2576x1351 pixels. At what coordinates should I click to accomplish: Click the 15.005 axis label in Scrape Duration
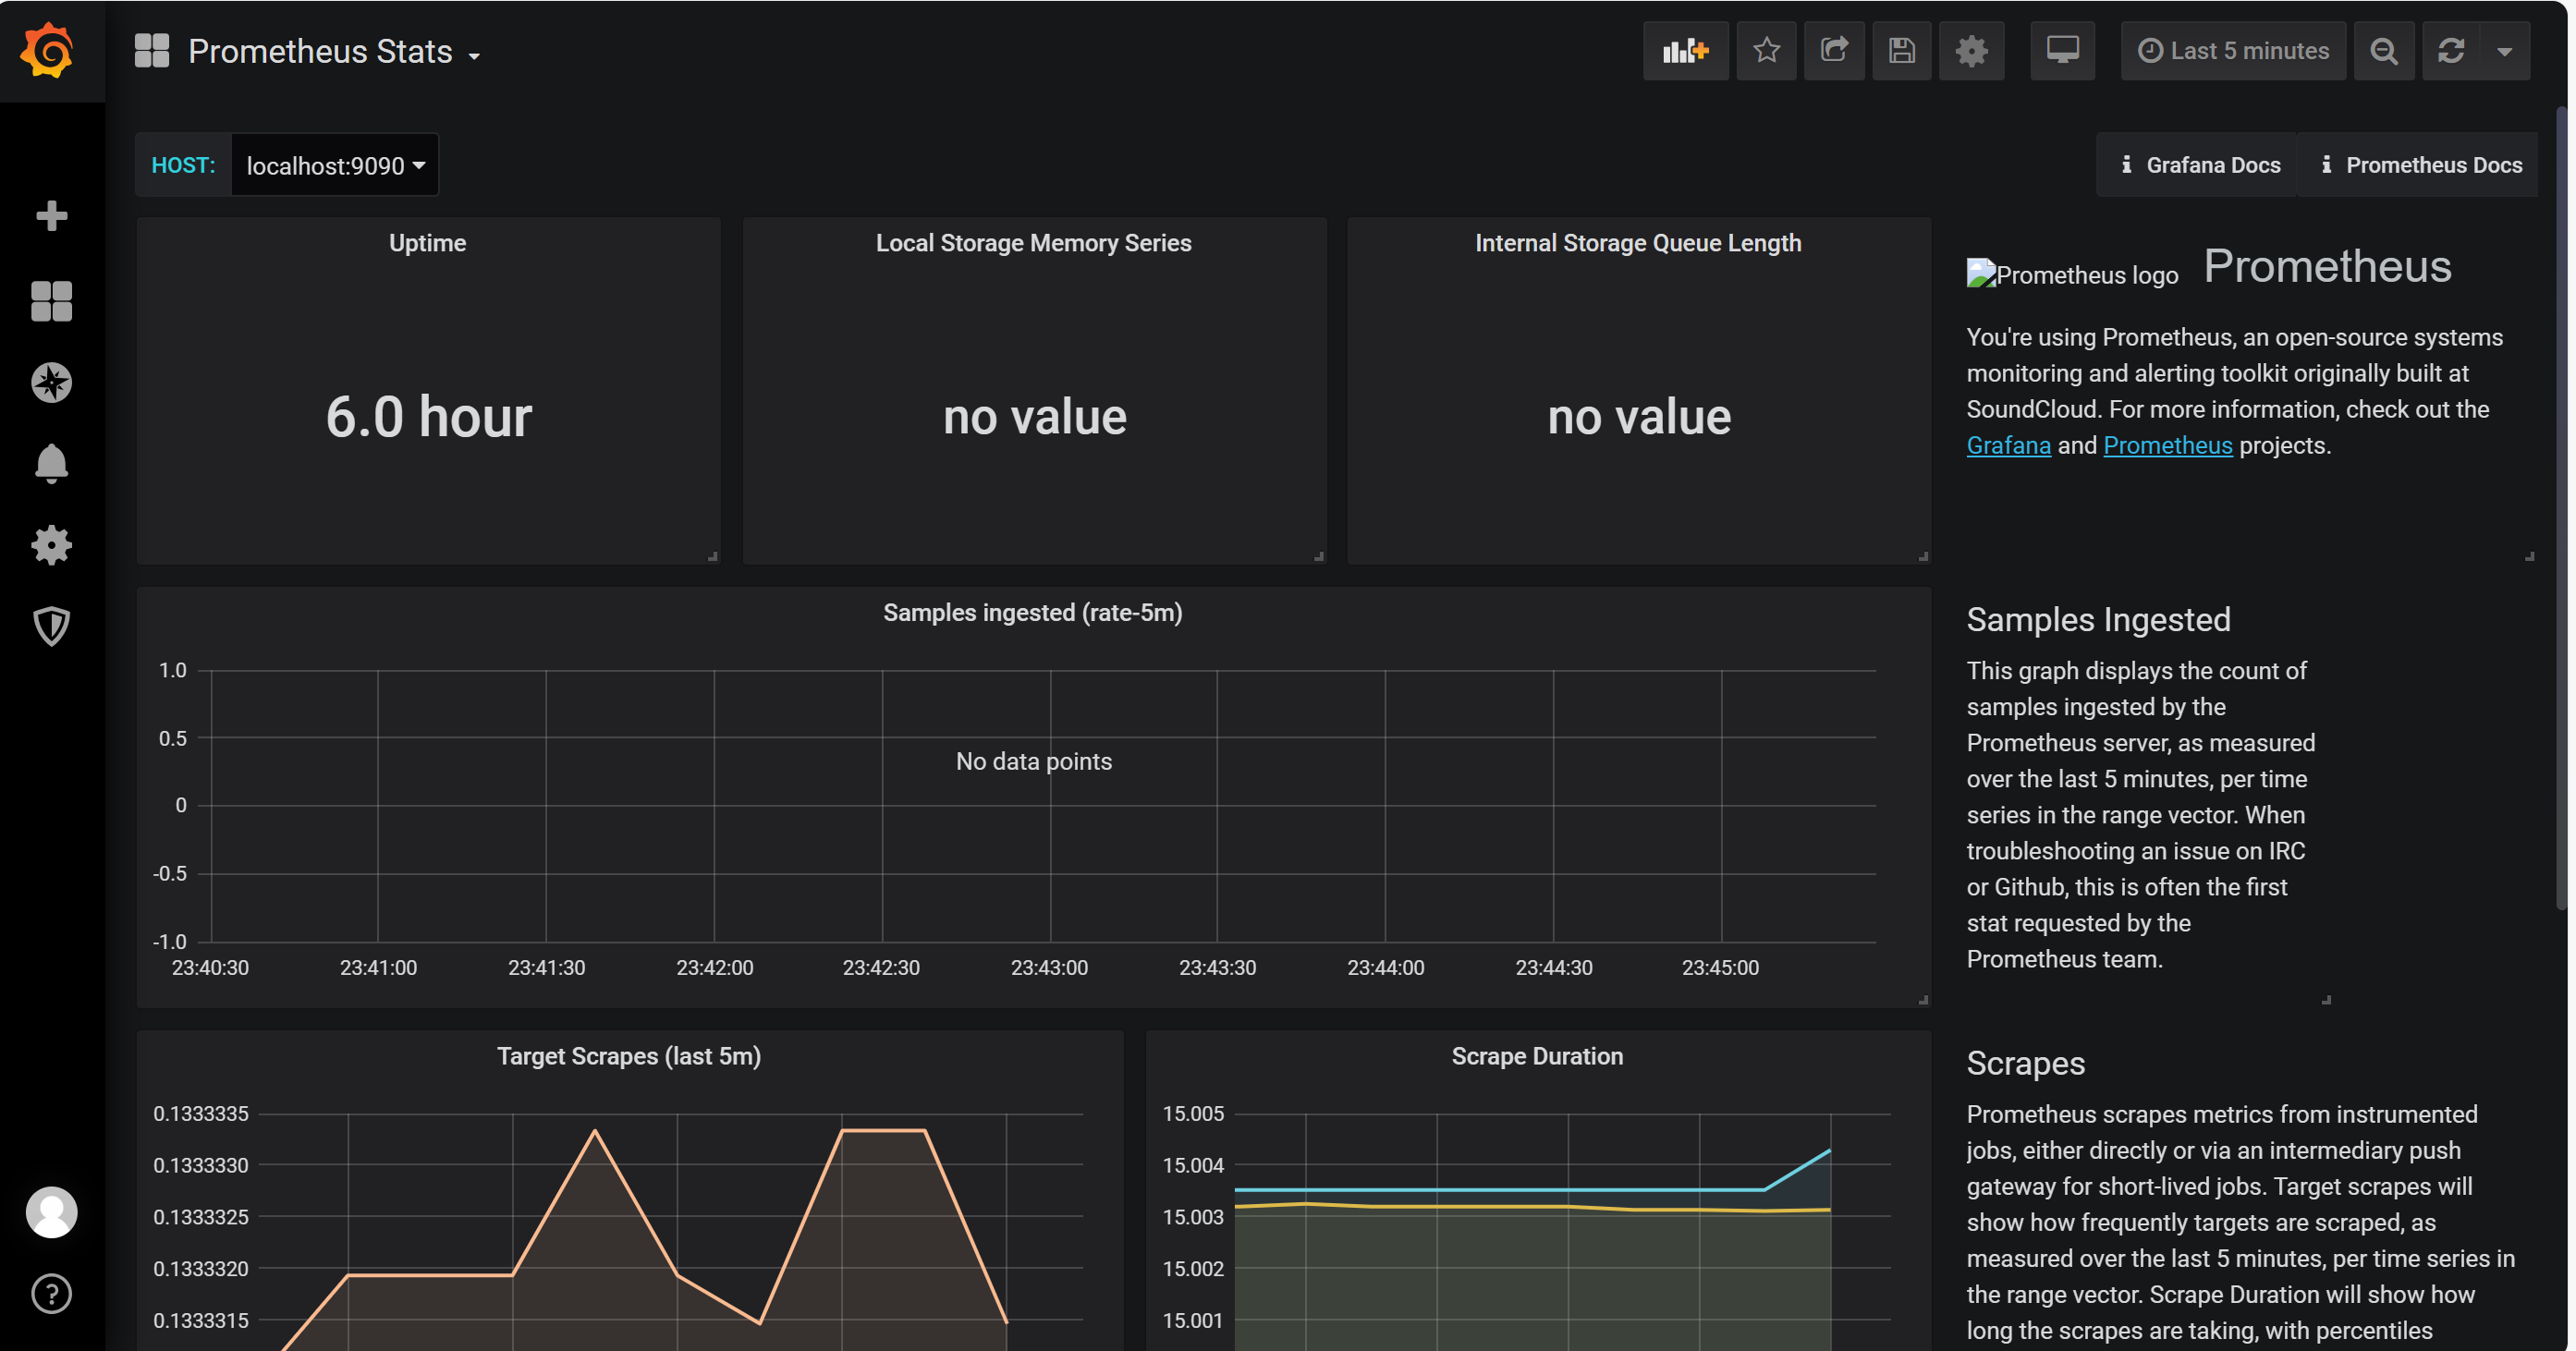pos(1192,1114)
